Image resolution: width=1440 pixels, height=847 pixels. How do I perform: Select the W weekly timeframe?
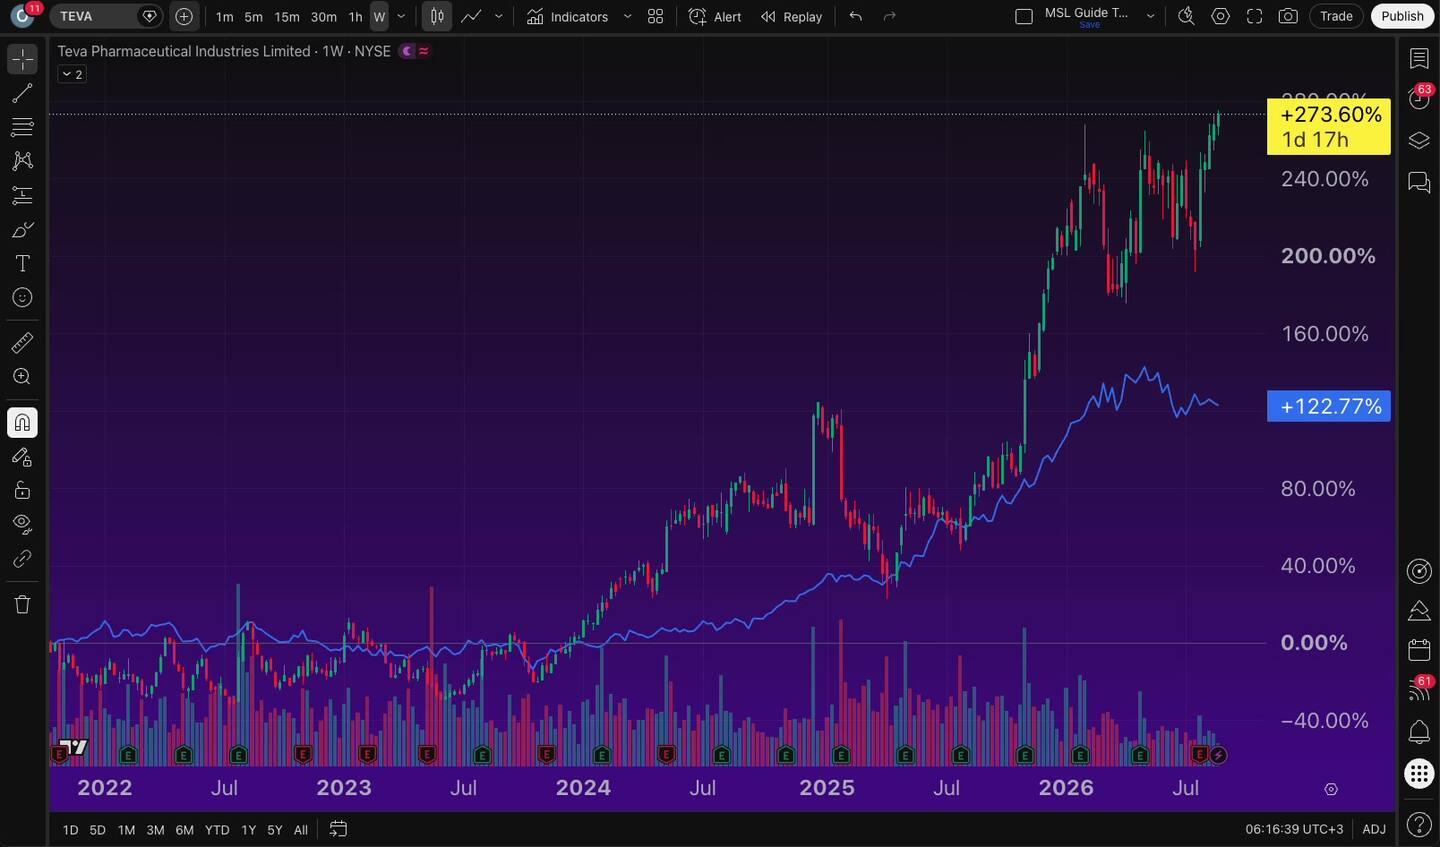tap(379, 17)
